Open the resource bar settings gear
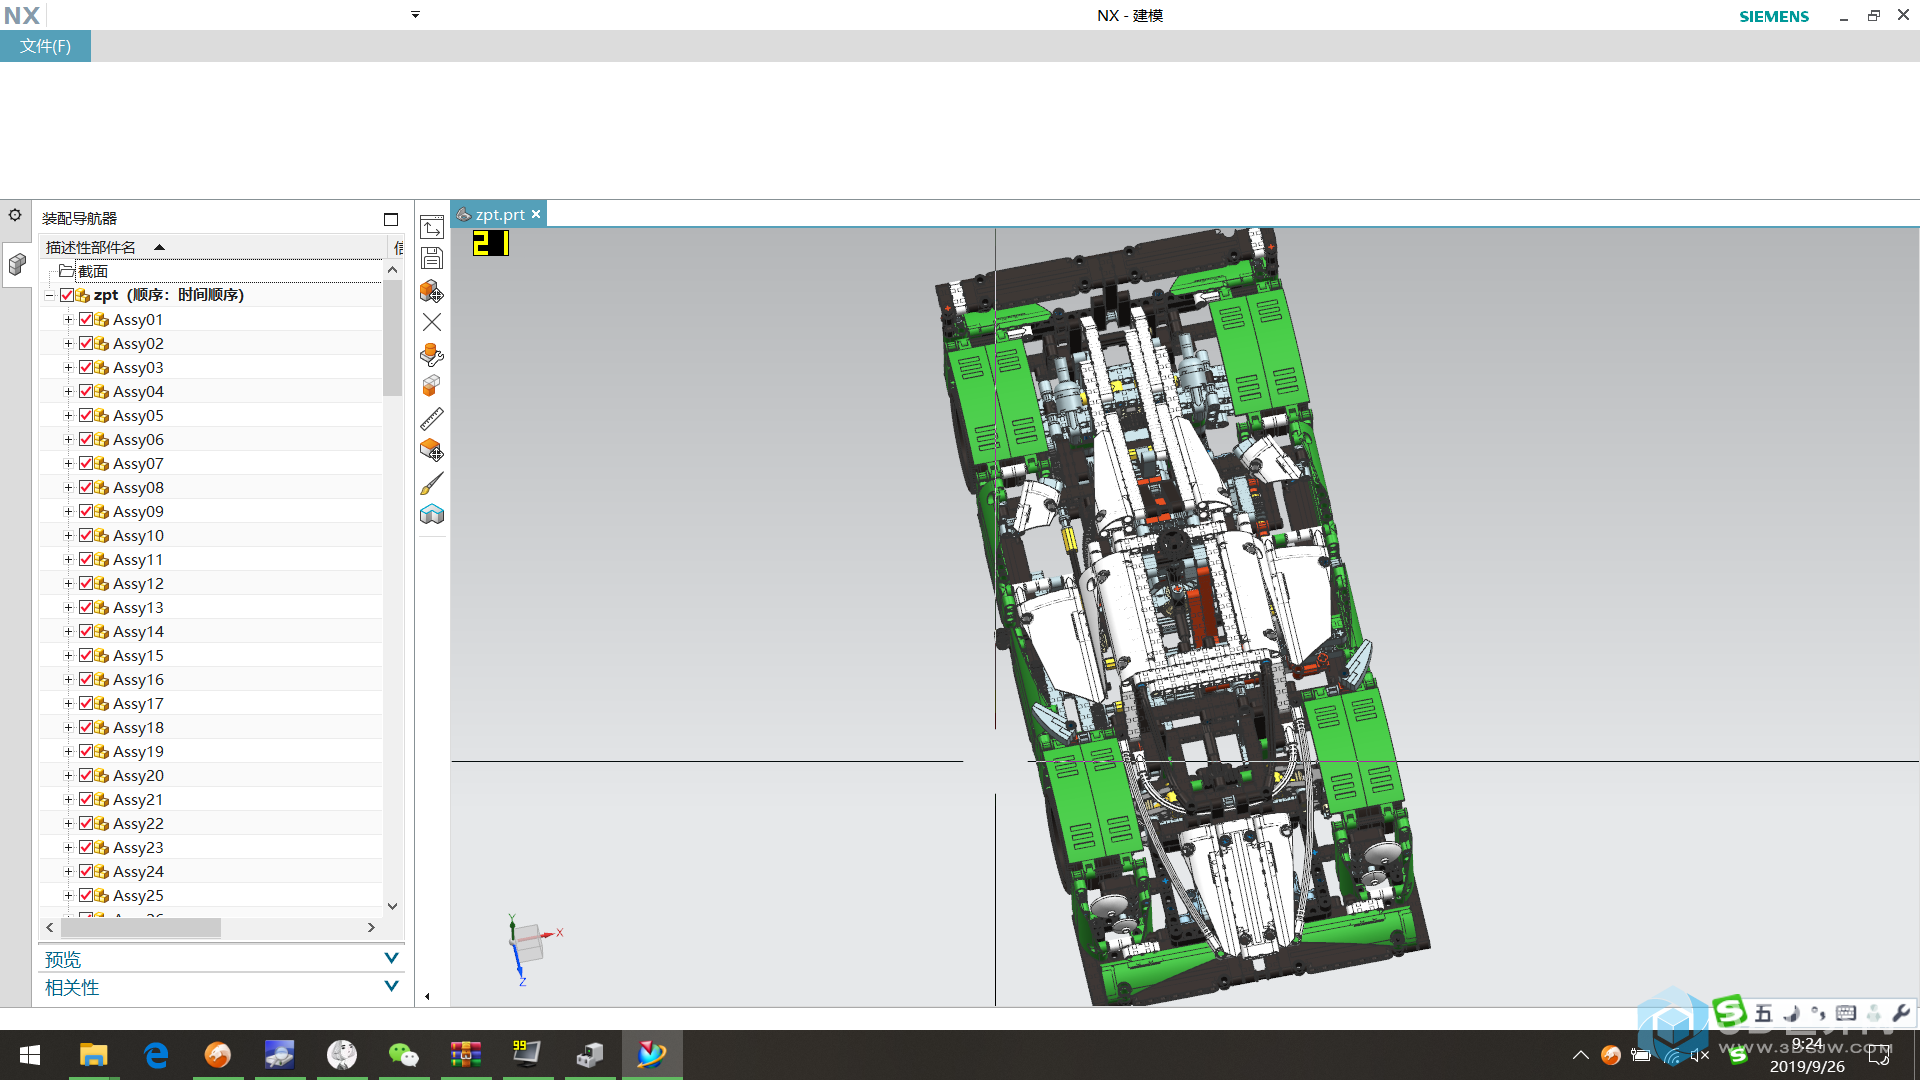Viewport: 1920px width, 1080px height. (x=15, y=215)
